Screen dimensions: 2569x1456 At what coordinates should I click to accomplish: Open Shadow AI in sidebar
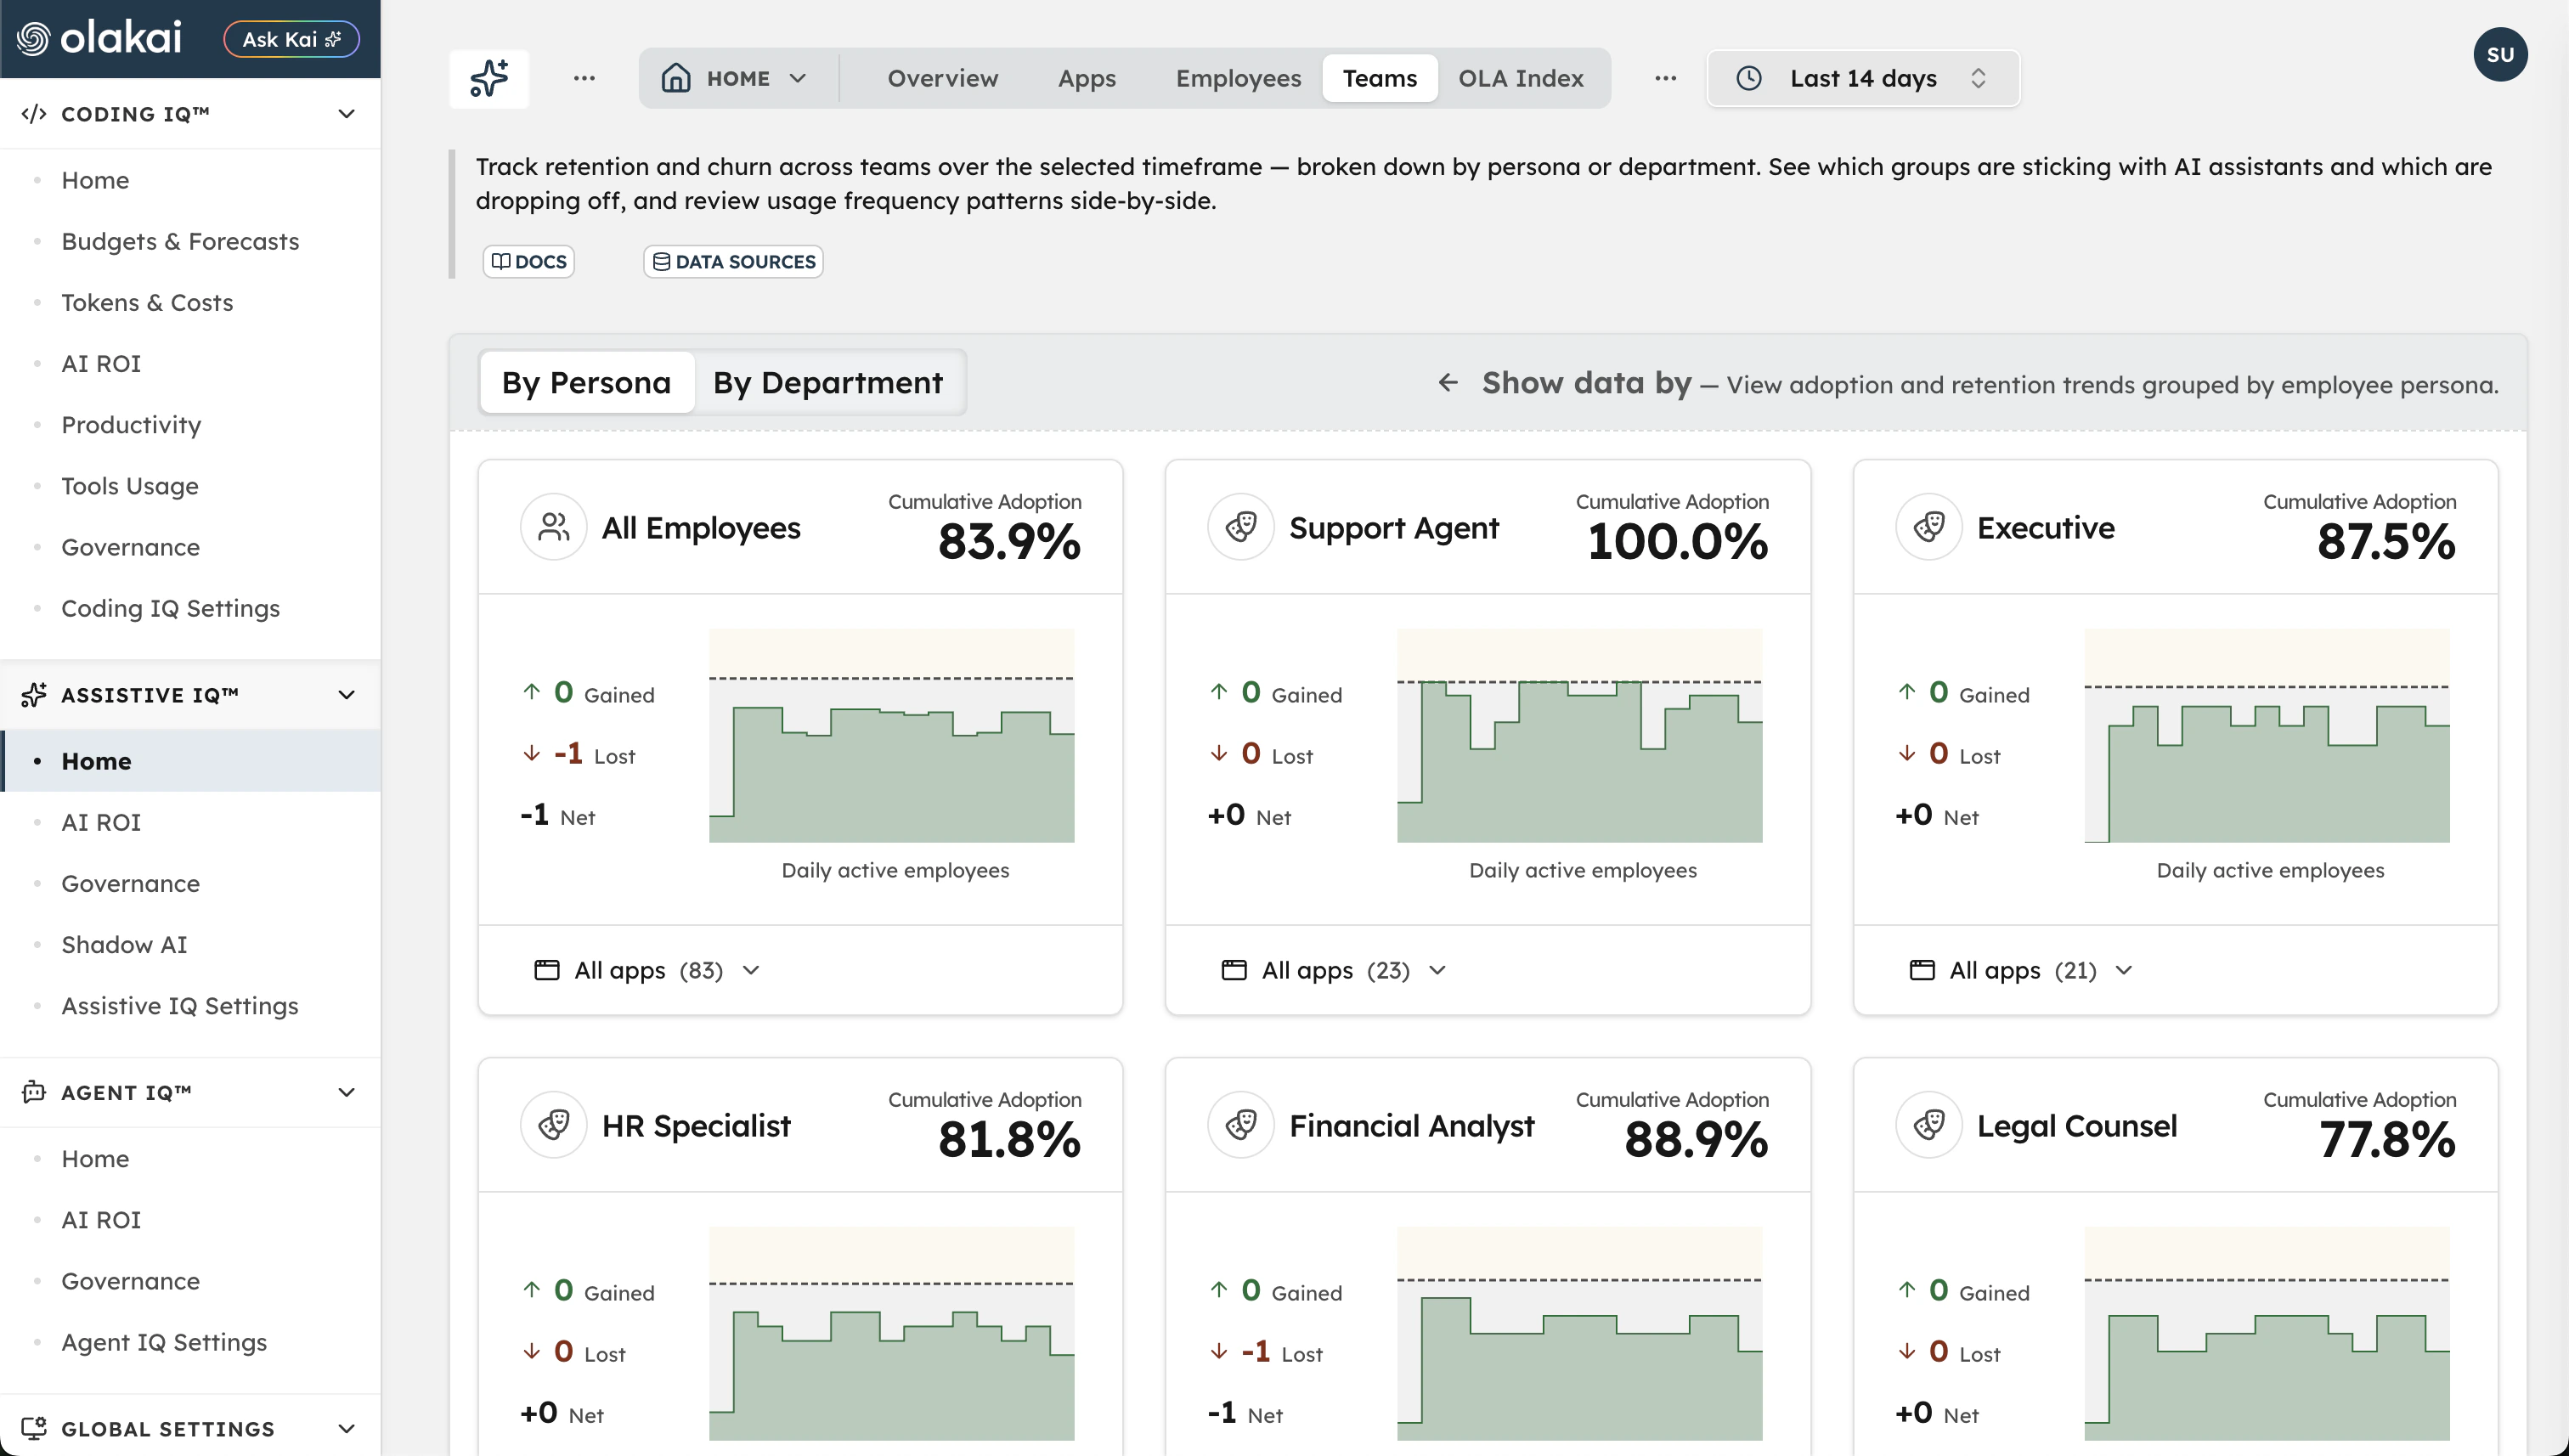[x=124, y=944]
